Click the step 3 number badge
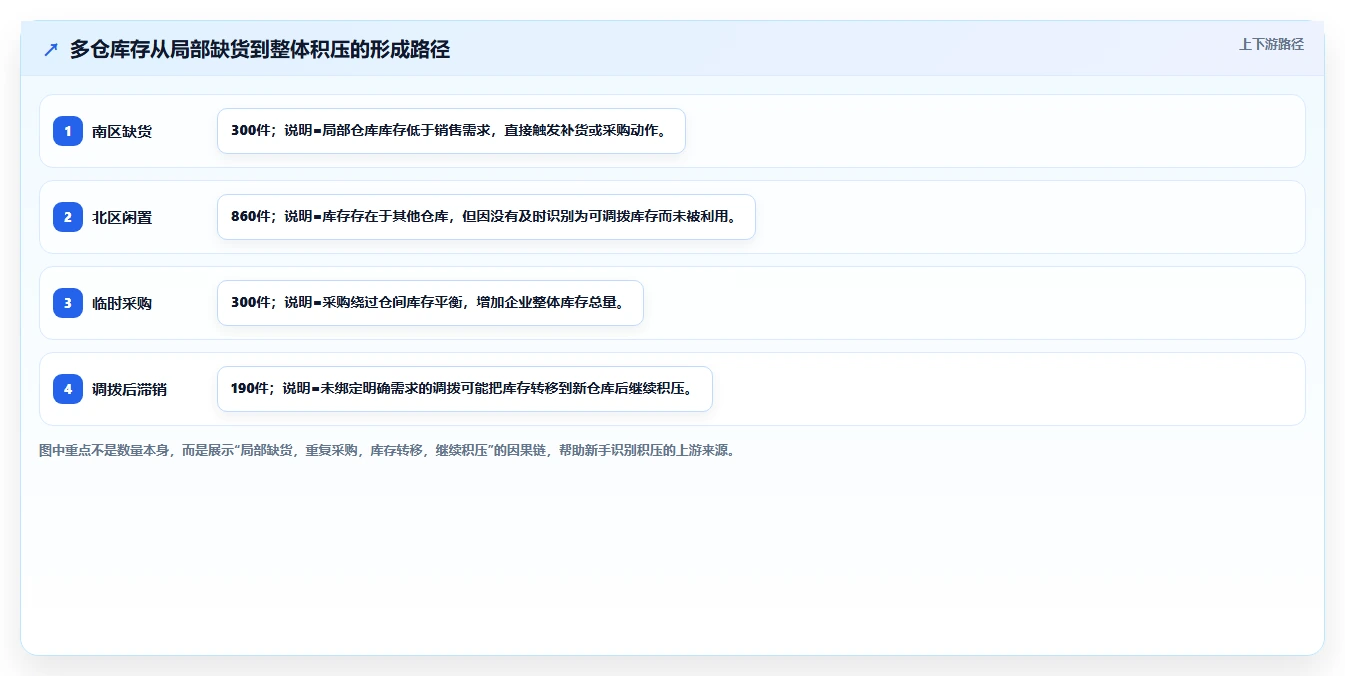 [x=68, y=303]
